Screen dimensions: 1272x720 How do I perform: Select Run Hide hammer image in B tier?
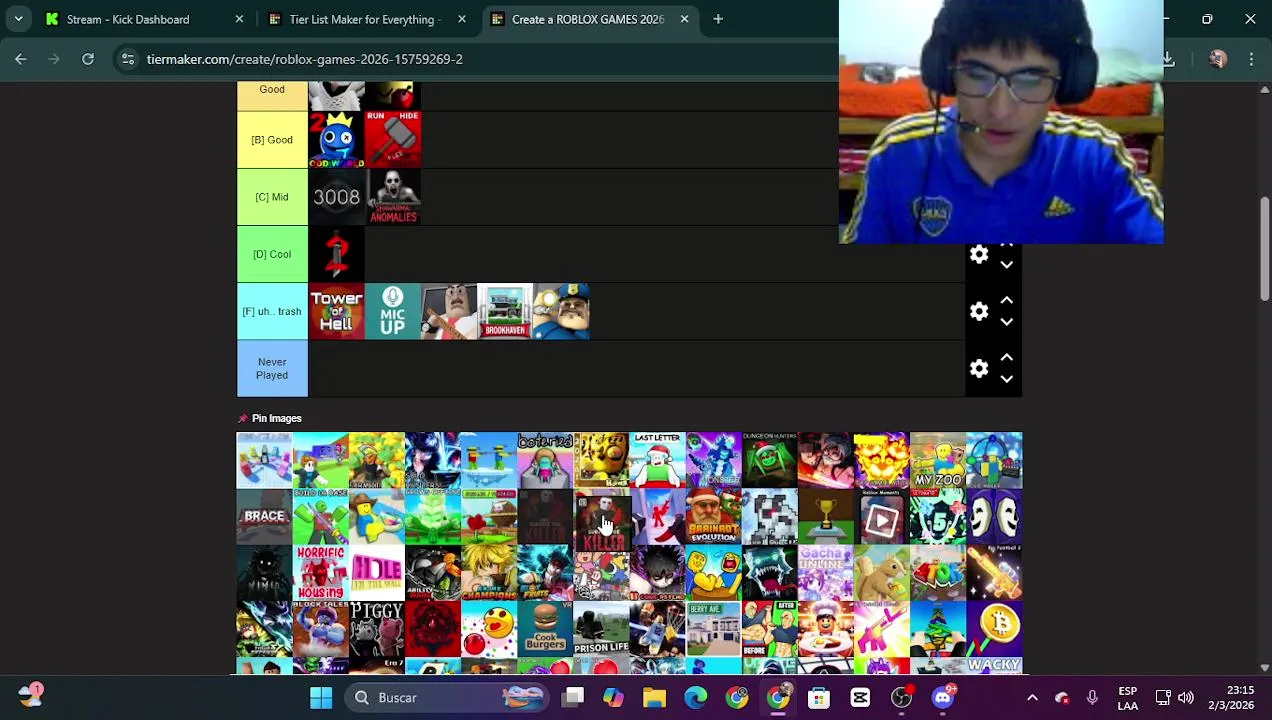click(x=392, y=140)
